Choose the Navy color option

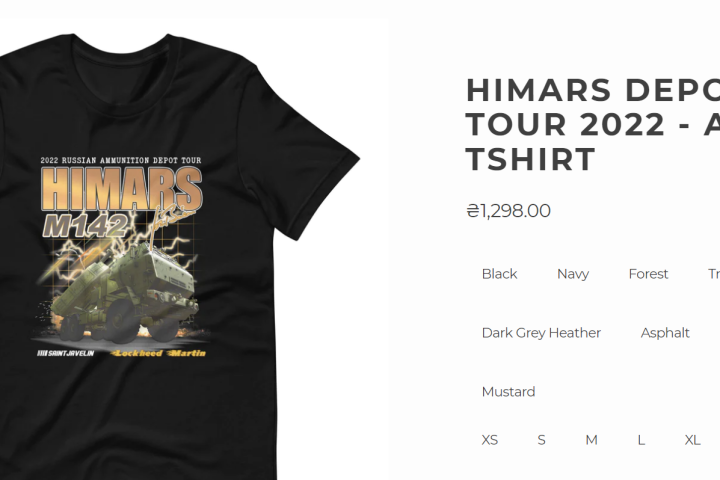pyautogui.click(x=573, y=274)
